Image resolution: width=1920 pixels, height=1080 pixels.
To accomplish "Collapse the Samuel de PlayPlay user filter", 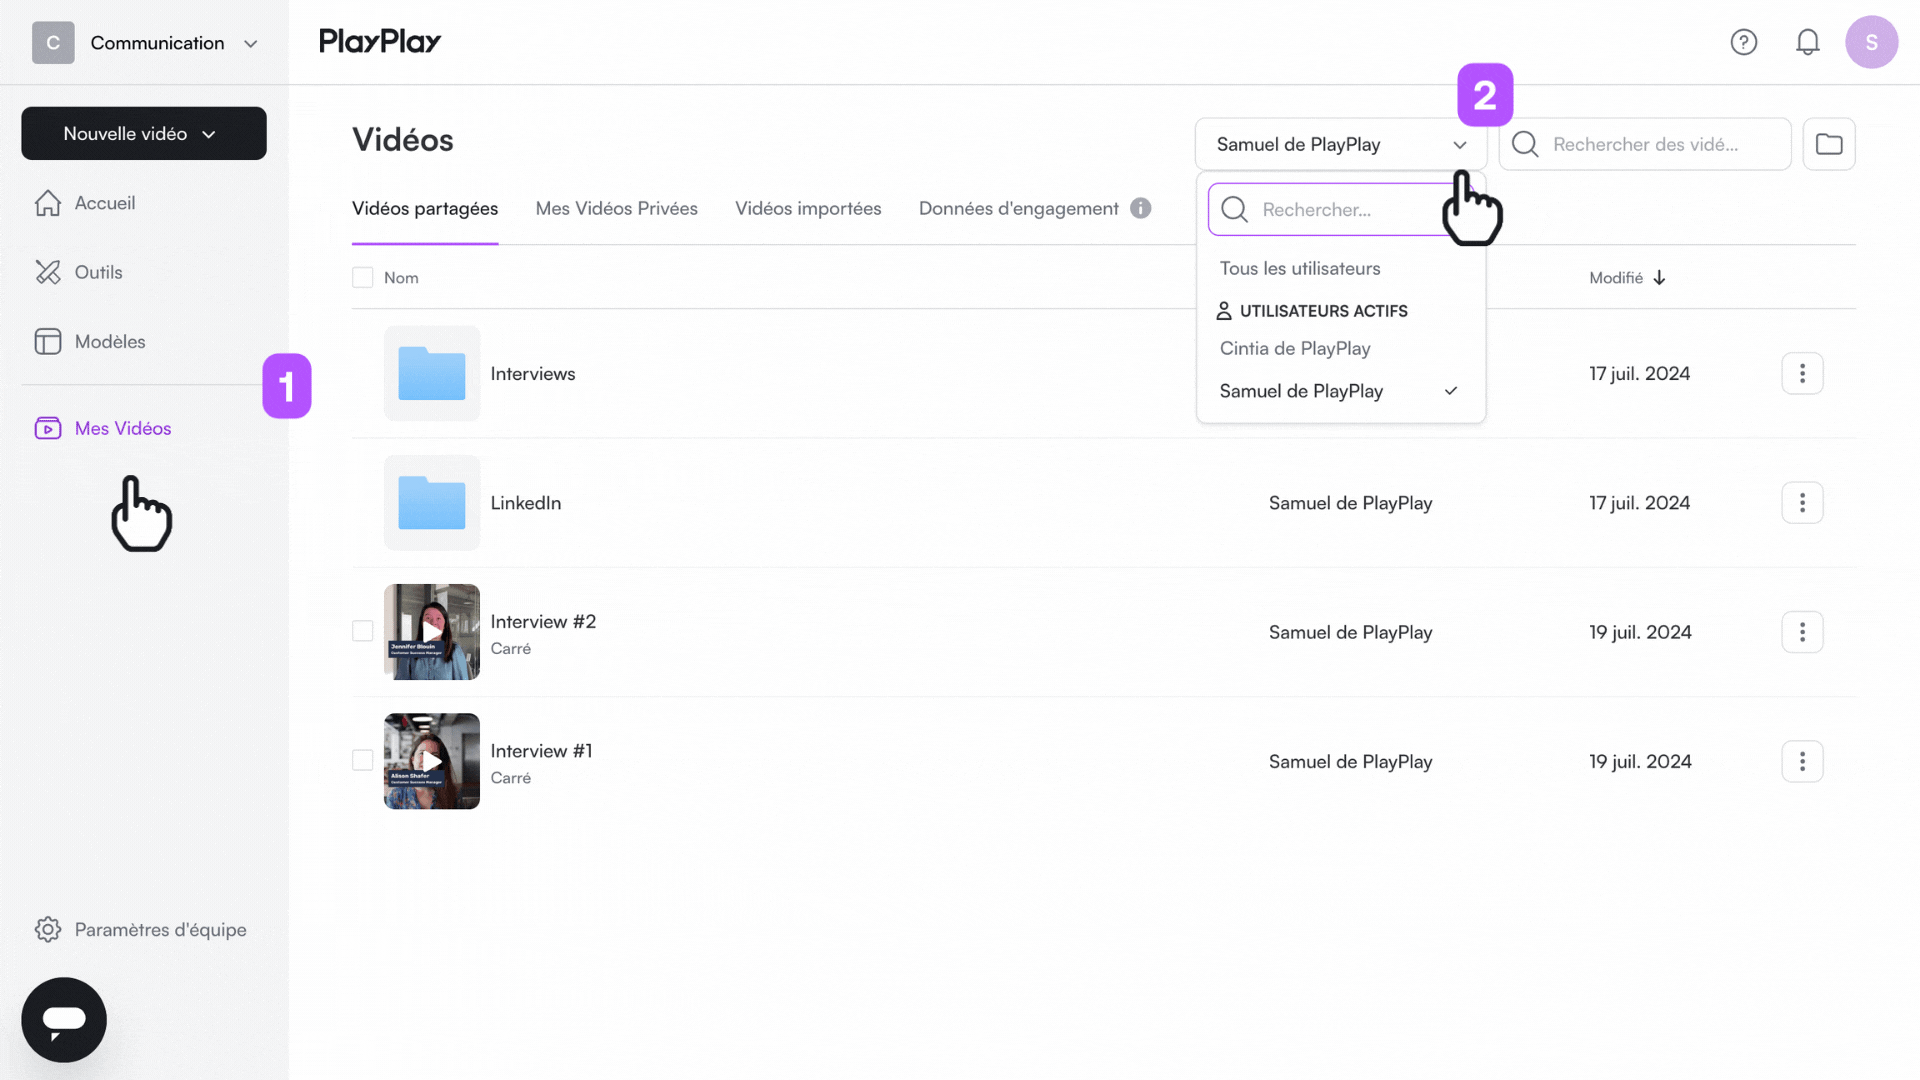I will [x=1341, y=144].
